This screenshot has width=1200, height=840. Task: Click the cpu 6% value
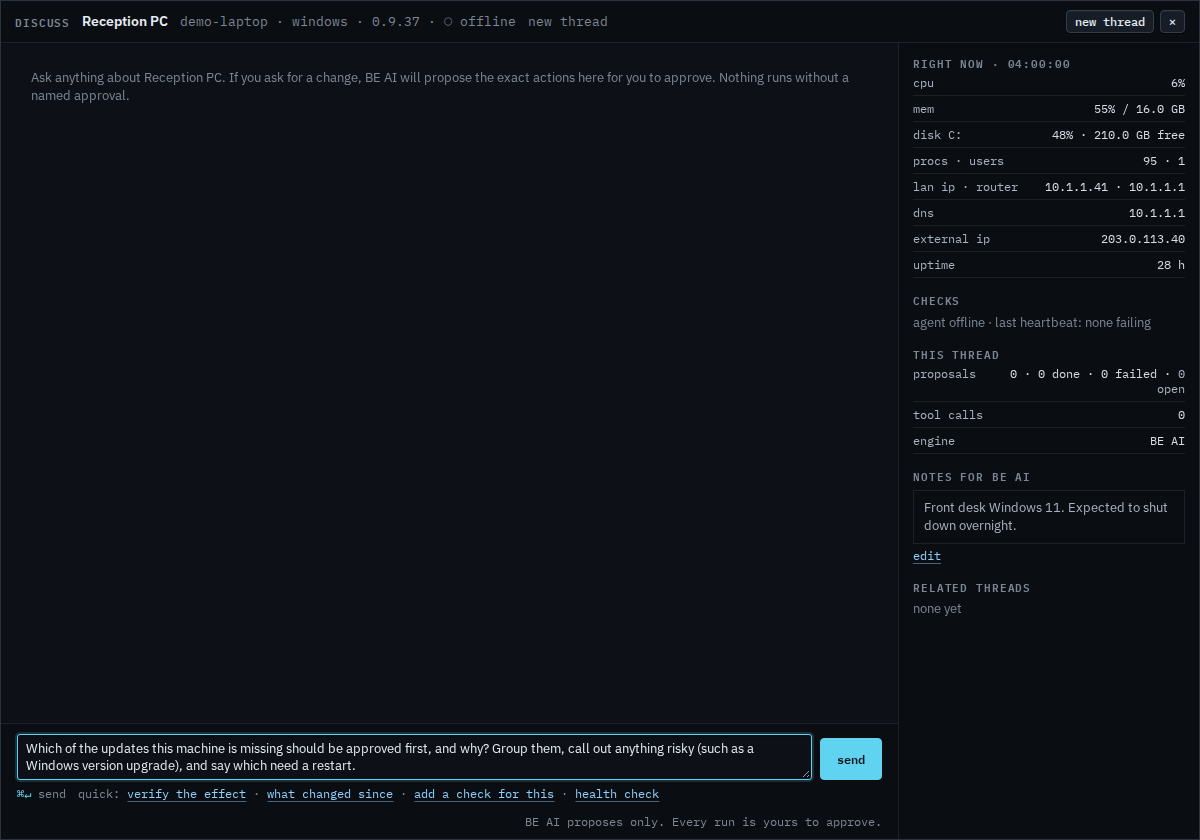point(1178,83)
